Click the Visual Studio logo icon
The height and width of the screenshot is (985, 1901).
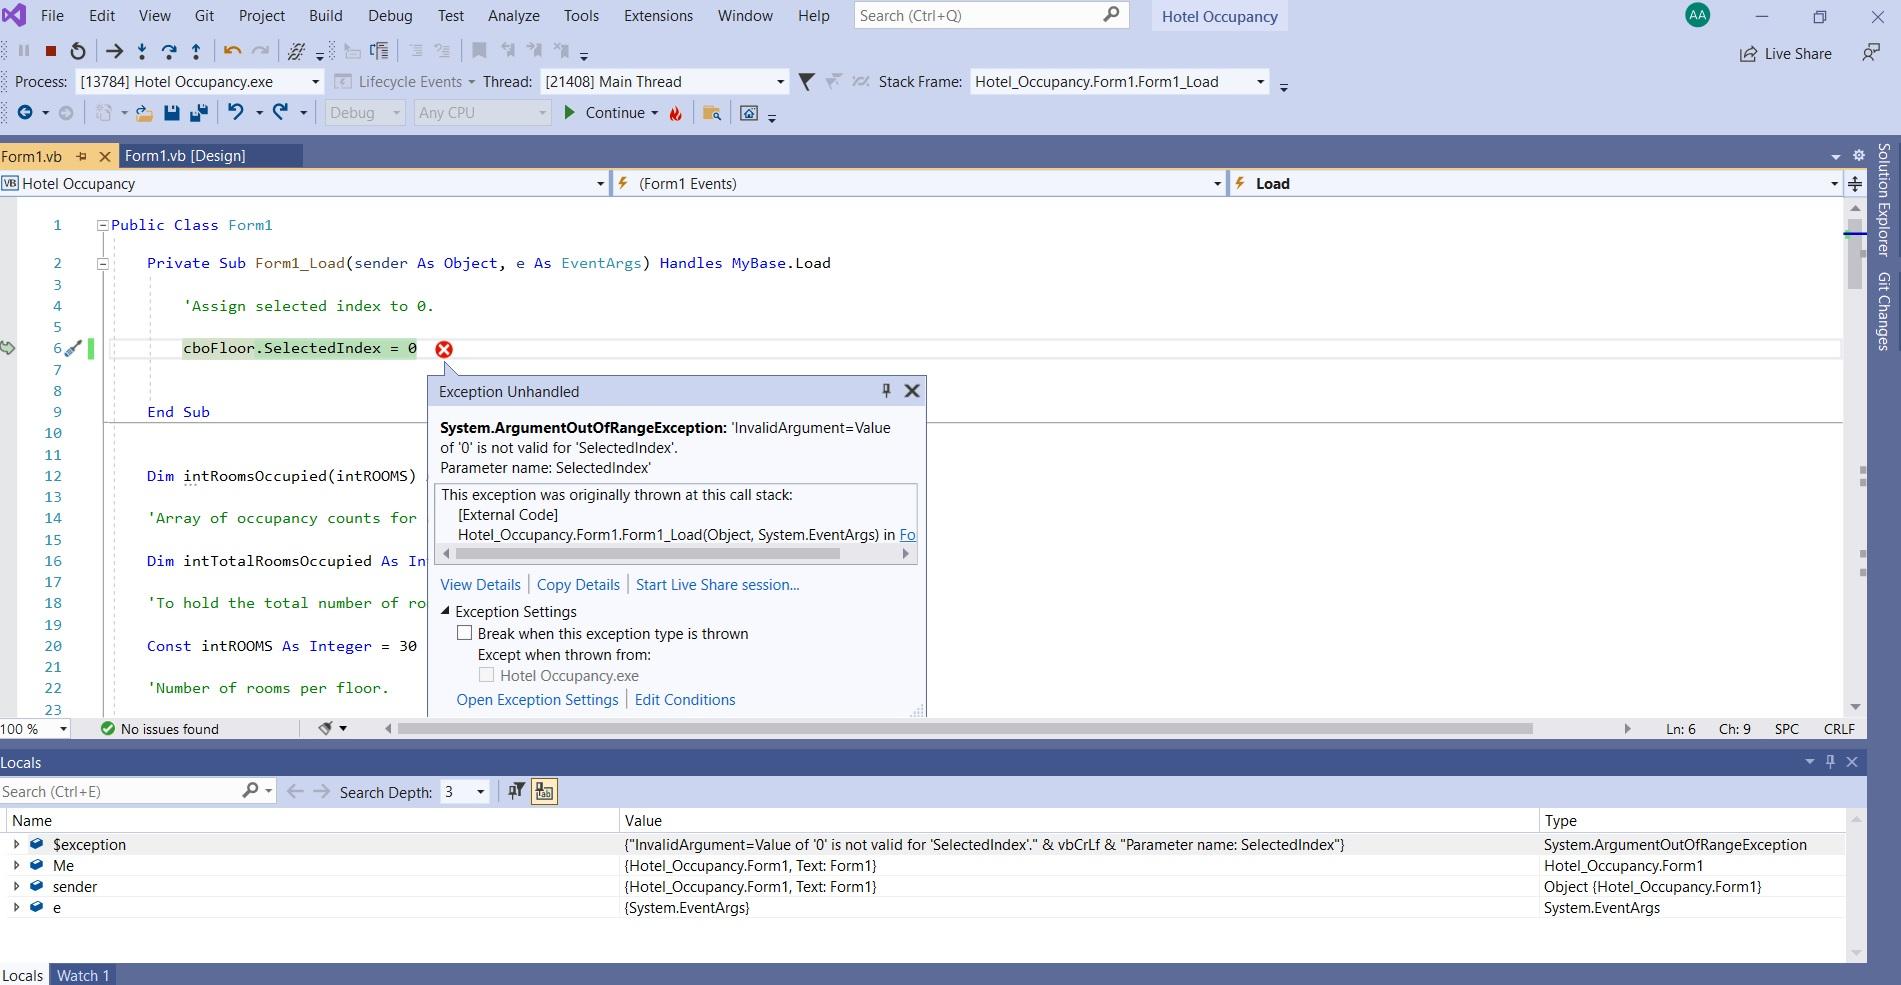point(14,16)
